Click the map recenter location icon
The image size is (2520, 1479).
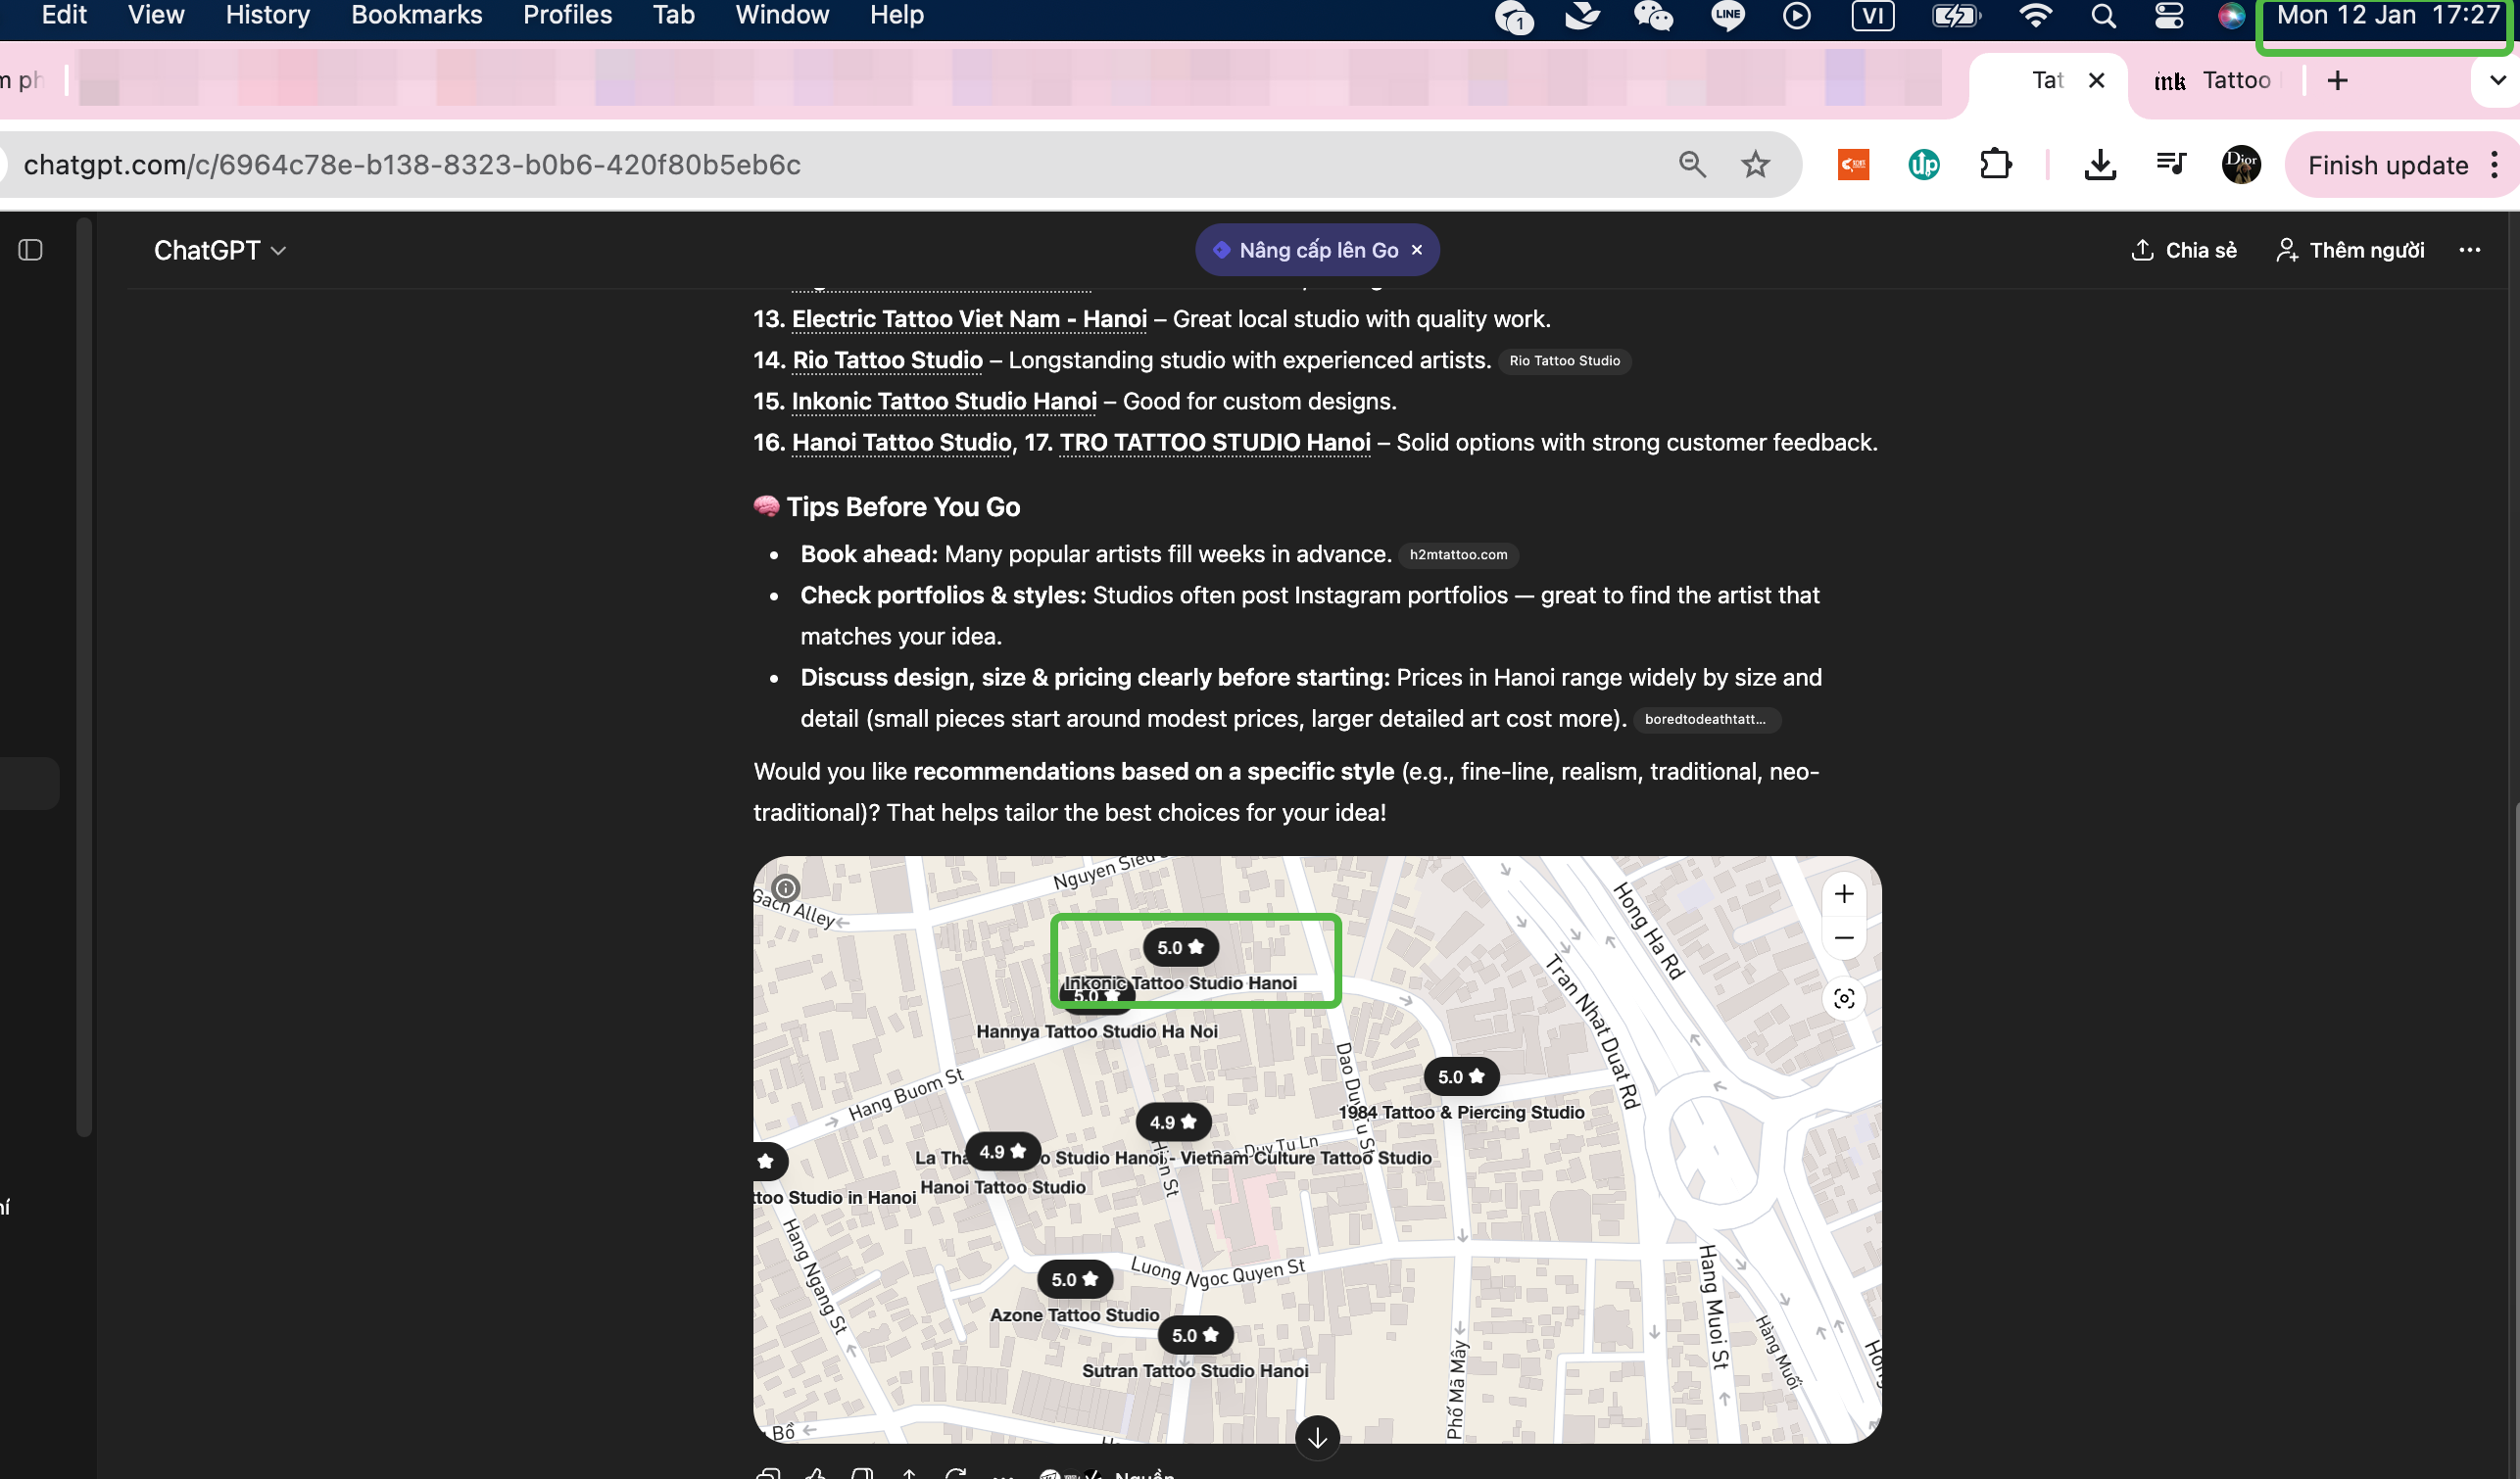tap(1844, 998)
